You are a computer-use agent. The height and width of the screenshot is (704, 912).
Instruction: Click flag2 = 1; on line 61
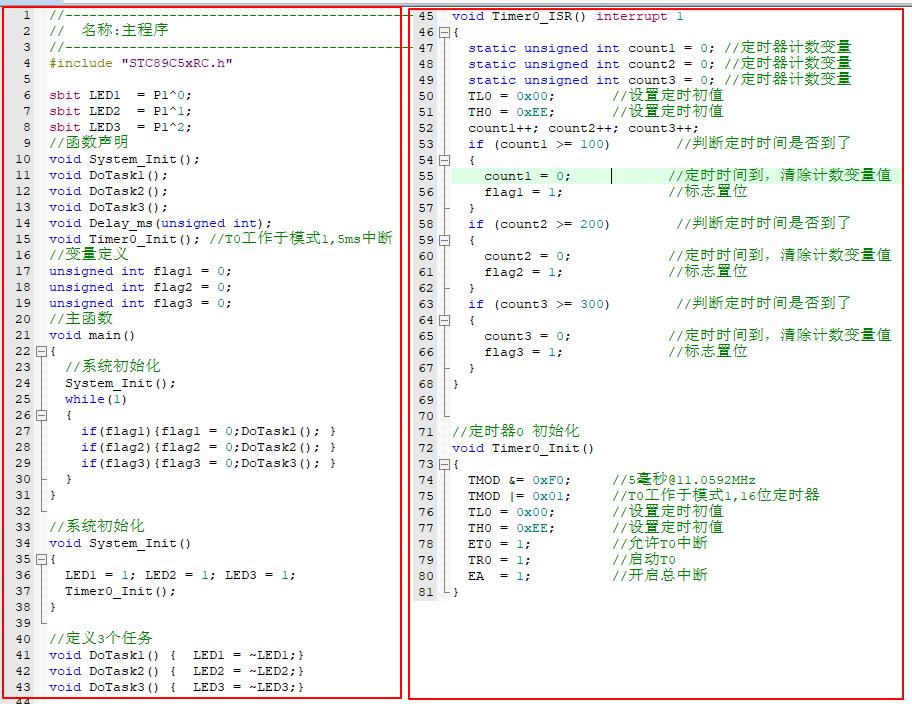click(x=523, y=272)
